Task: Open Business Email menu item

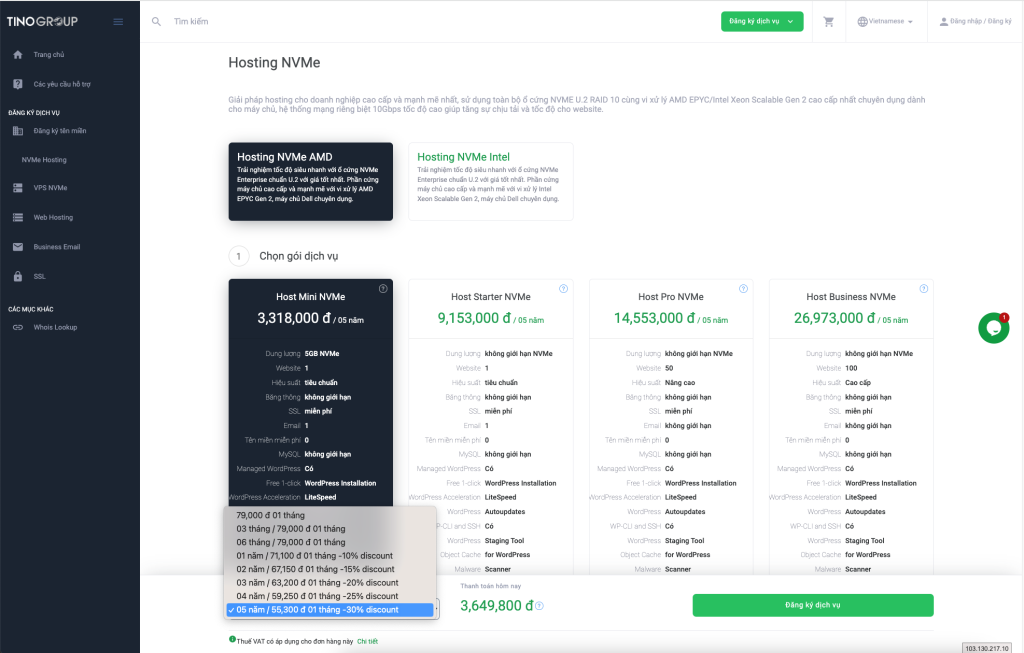Action: click(57, 247)
